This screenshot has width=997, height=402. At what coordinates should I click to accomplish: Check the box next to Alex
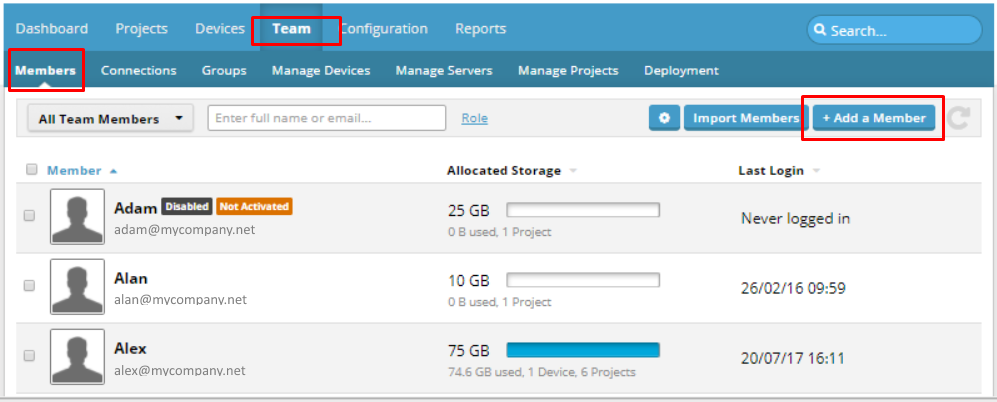click(x=29, y=356)
